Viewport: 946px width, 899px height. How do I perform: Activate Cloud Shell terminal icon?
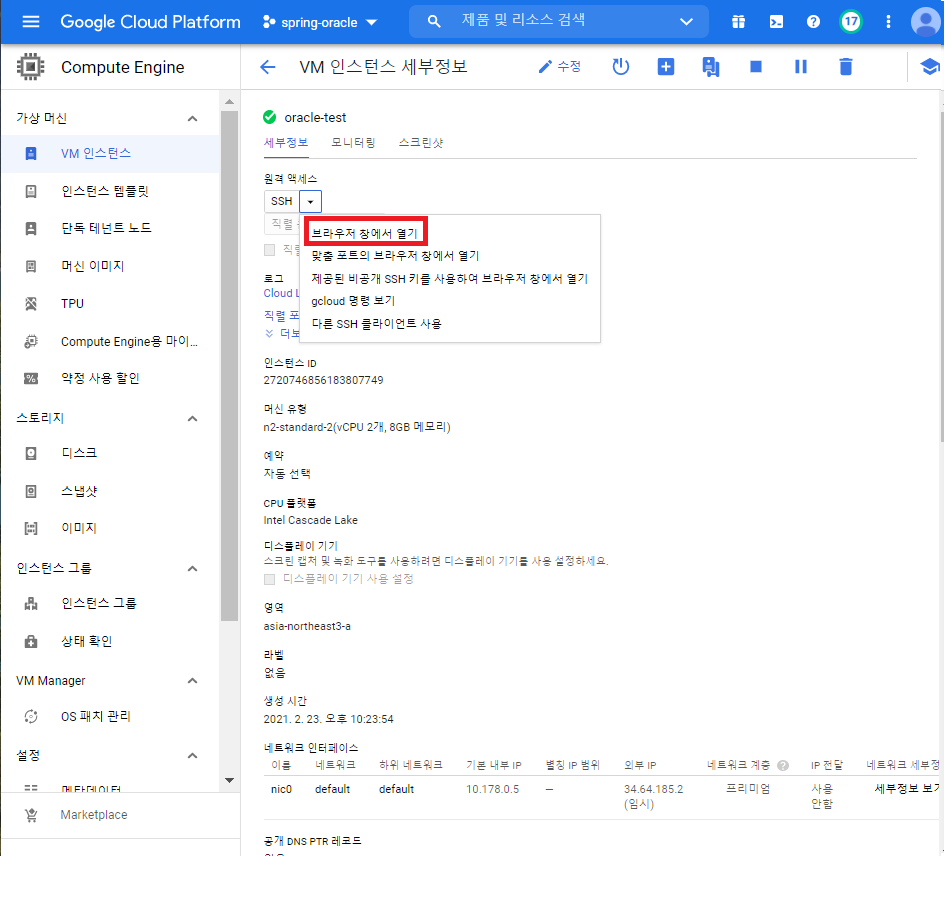coord(776,22)
